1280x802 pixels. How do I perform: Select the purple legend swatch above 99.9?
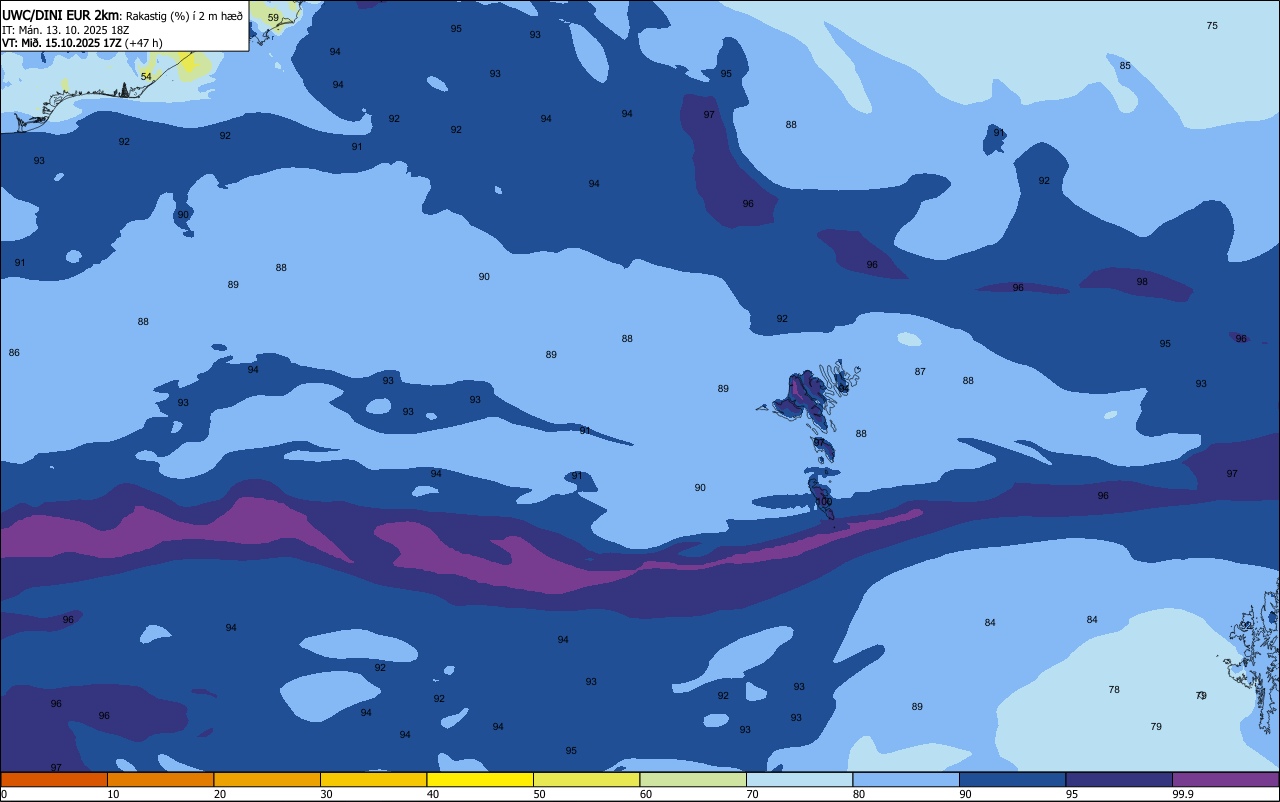pyautogui.click(x=1225, y=779)
